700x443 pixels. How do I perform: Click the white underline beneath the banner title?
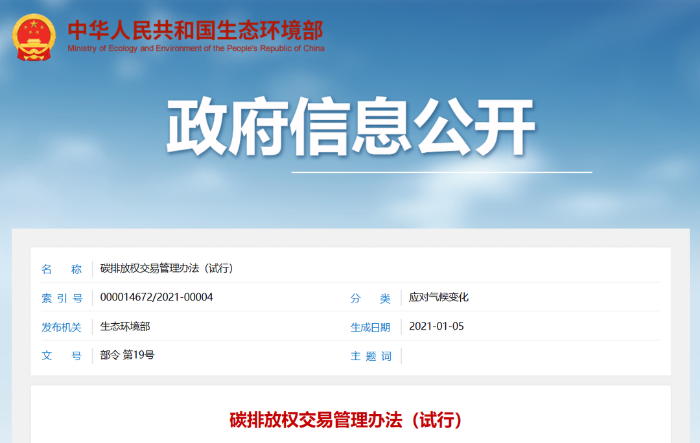tap(440, 172)
